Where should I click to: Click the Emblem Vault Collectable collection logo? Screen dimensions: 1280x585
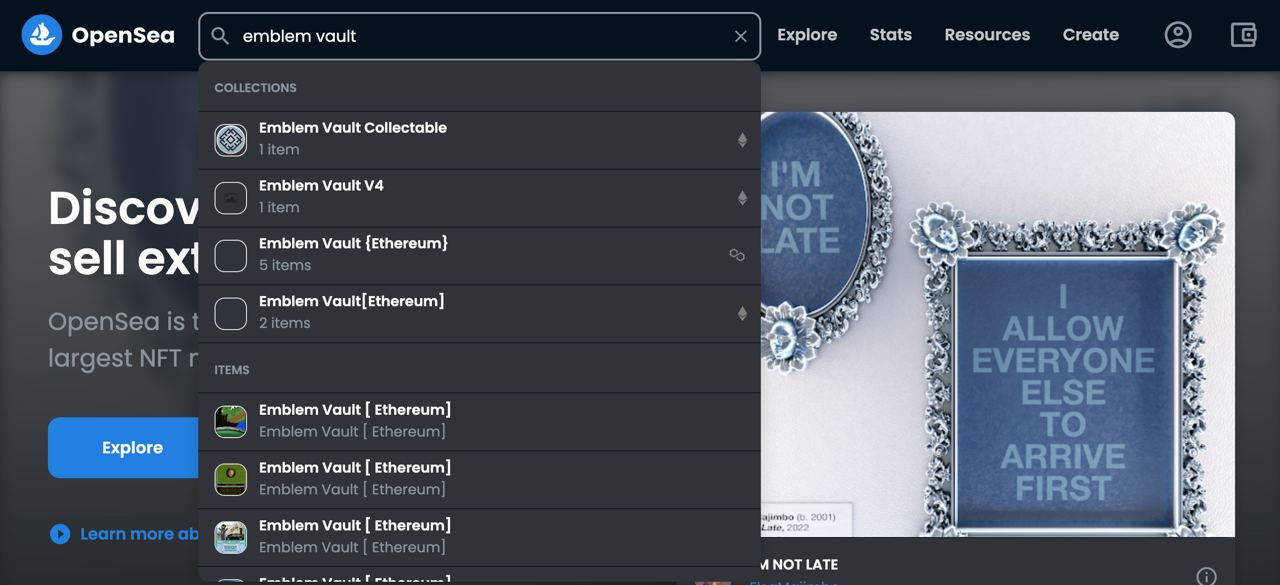[x=231, y=140]
